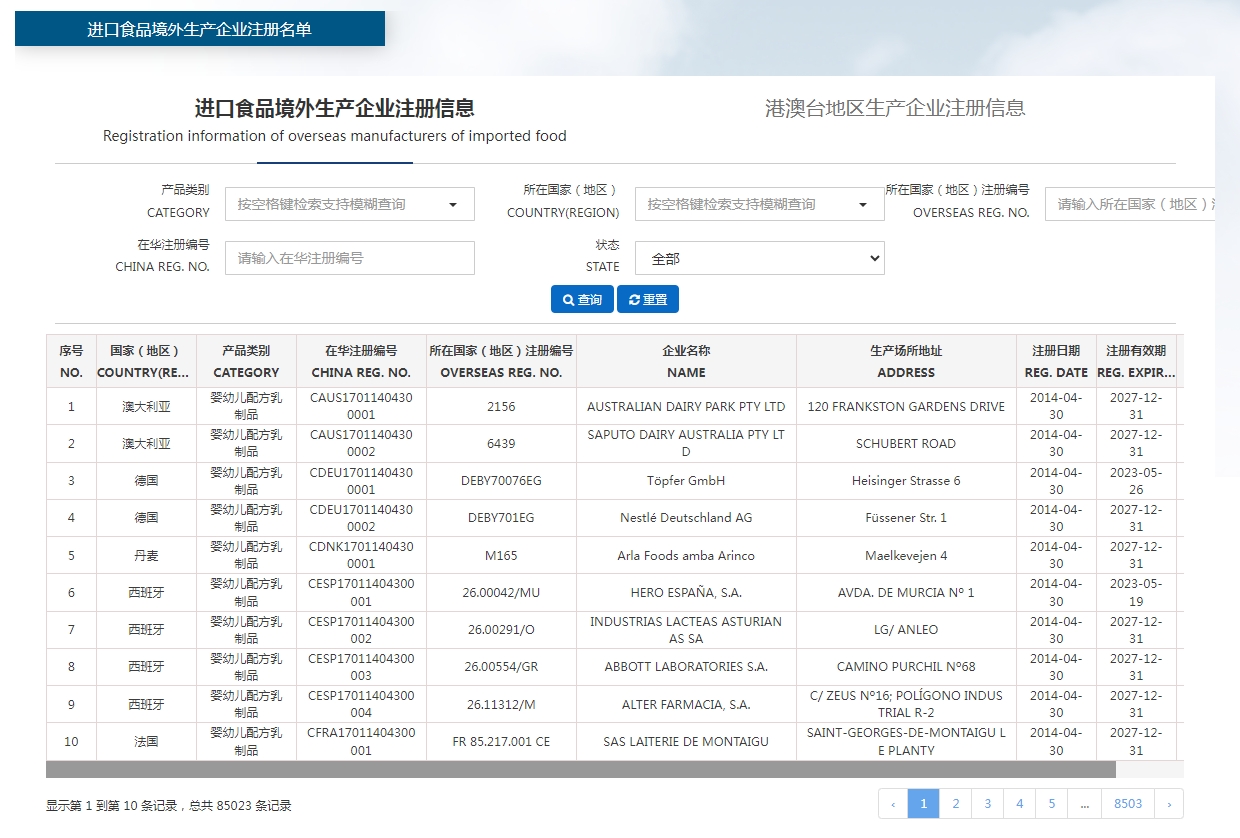Switch to 进口食品境外生产企业注册信息 tab

pyautogui.click(x=335, y=120)
